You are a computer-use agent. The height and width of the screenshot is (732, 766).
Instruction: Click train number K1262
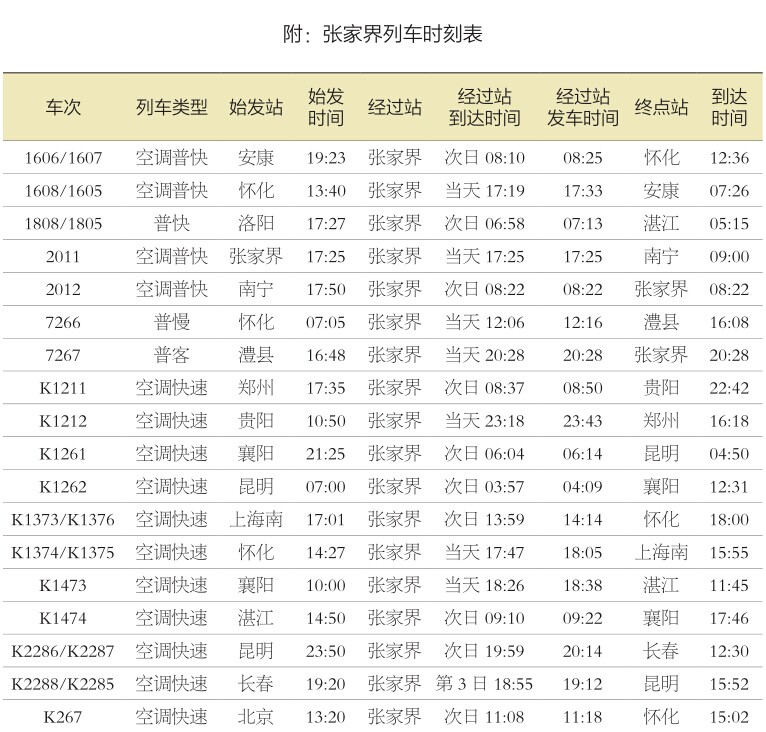click(63, 487)
